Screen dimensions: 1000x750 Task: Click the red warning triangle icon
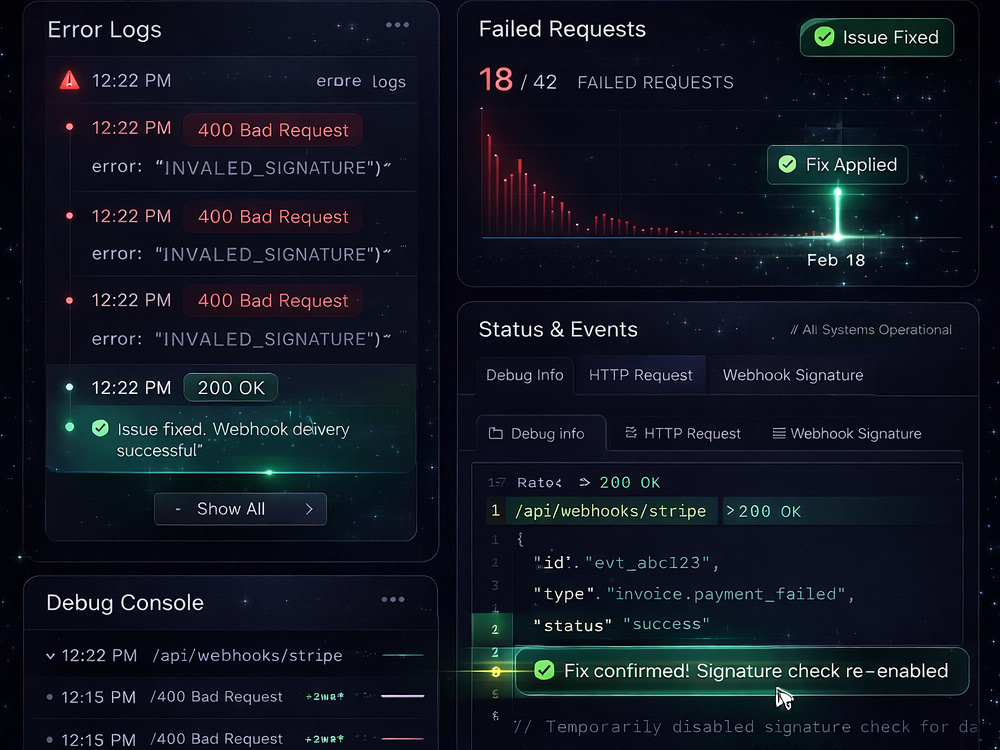70,81
